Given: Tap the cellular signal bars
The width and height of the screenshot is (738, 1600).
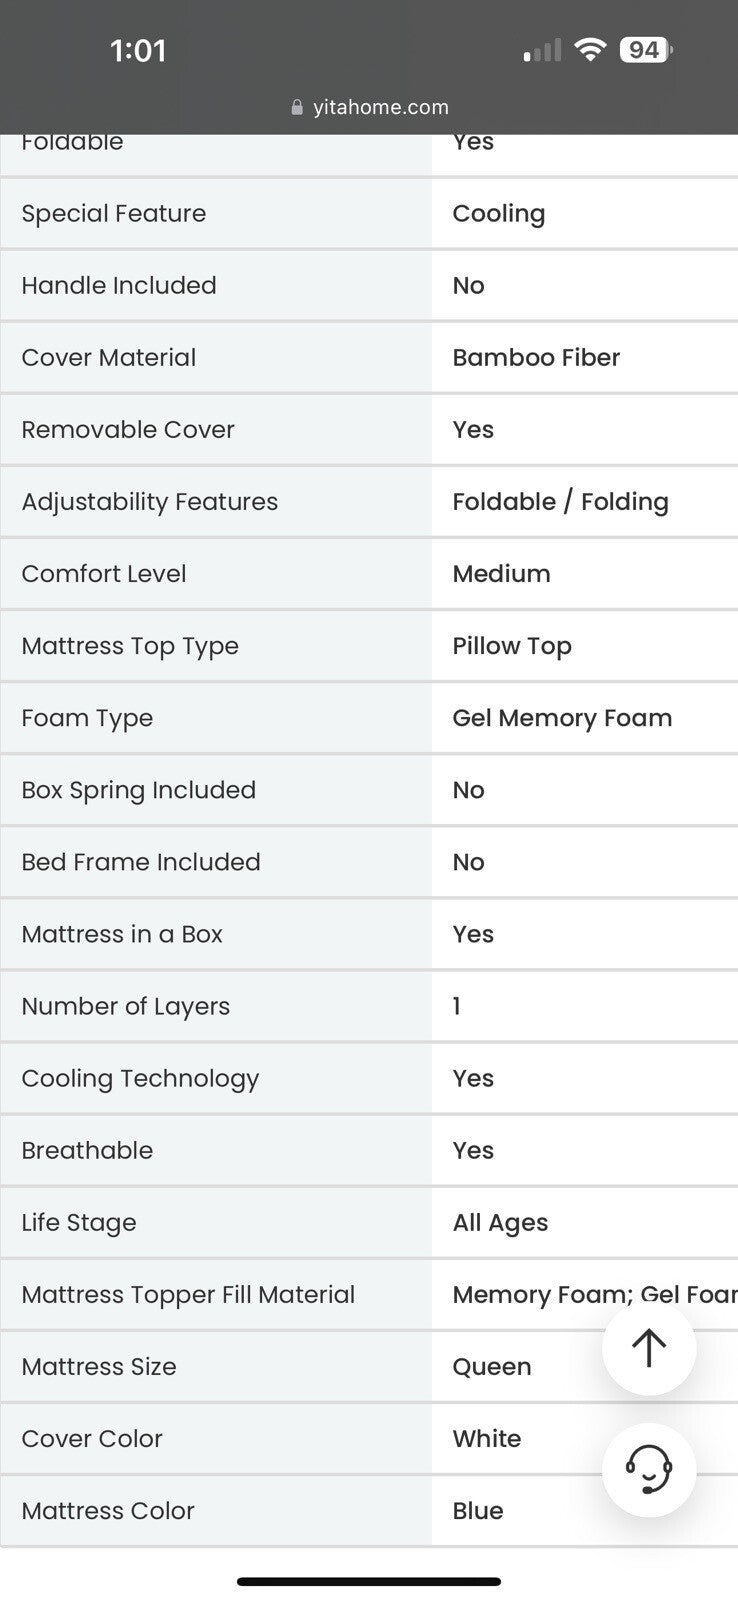Looking at the screenshot, I should (542, 51).
